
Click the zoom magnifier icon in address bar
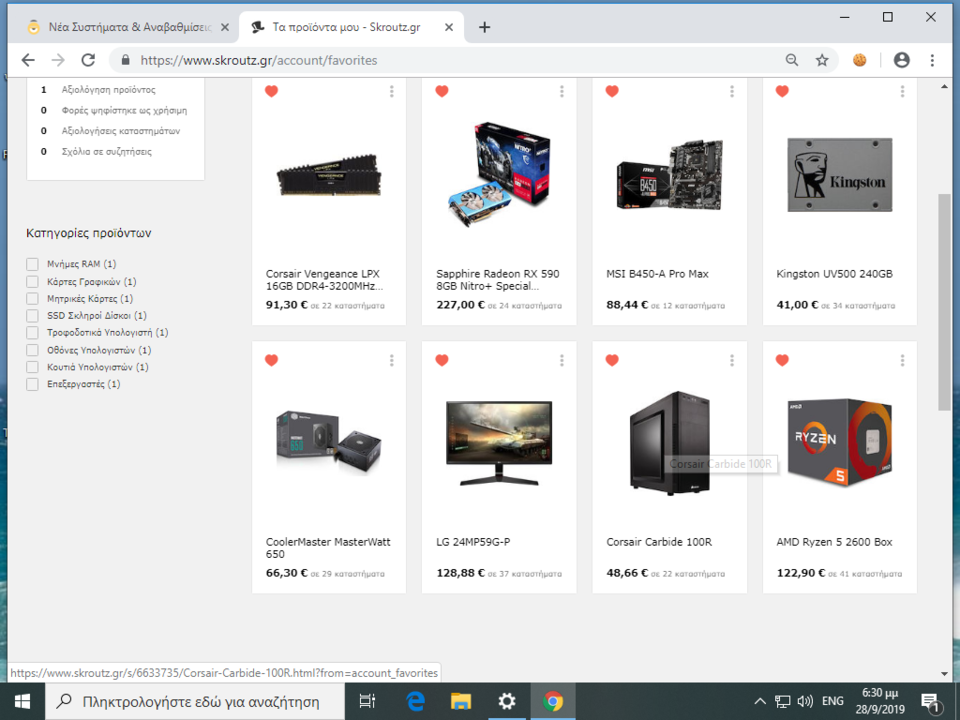click(x=792, y=60)
